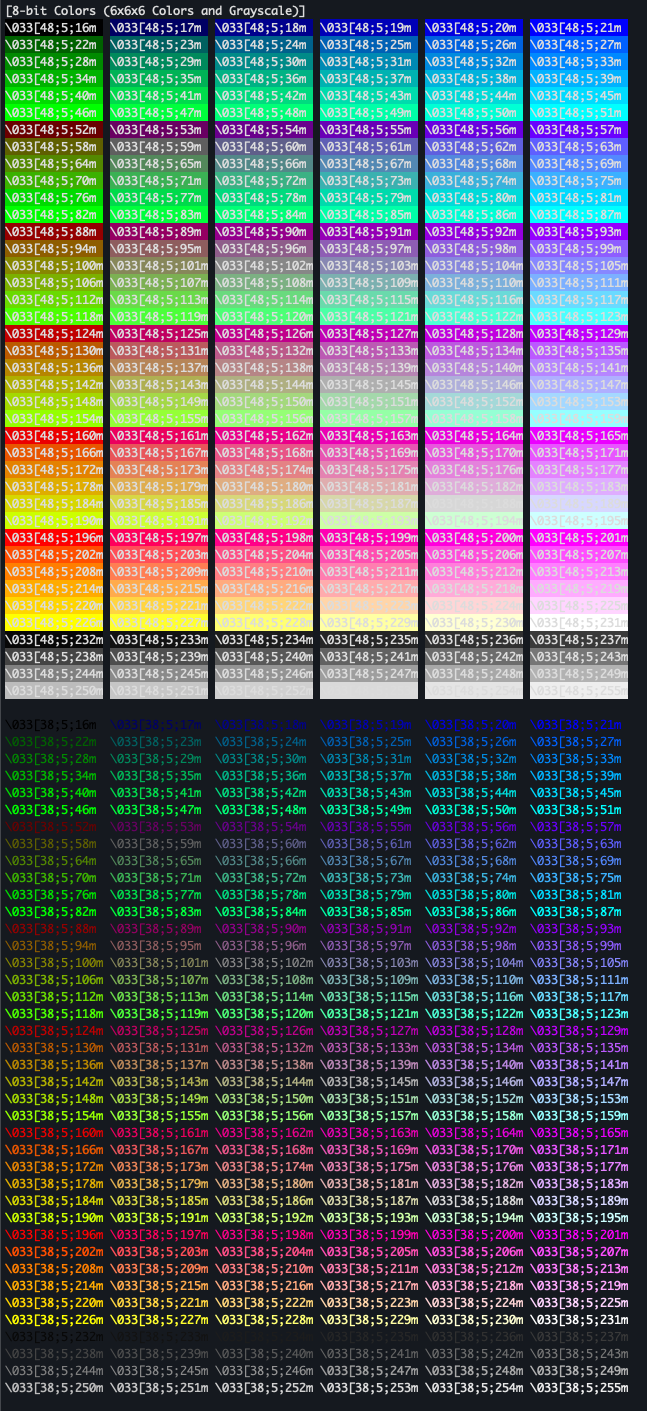This screenshot has width=647, height=1411.
Task: Click the foreground text \033[38;5;48m
Action: (261, 810)
